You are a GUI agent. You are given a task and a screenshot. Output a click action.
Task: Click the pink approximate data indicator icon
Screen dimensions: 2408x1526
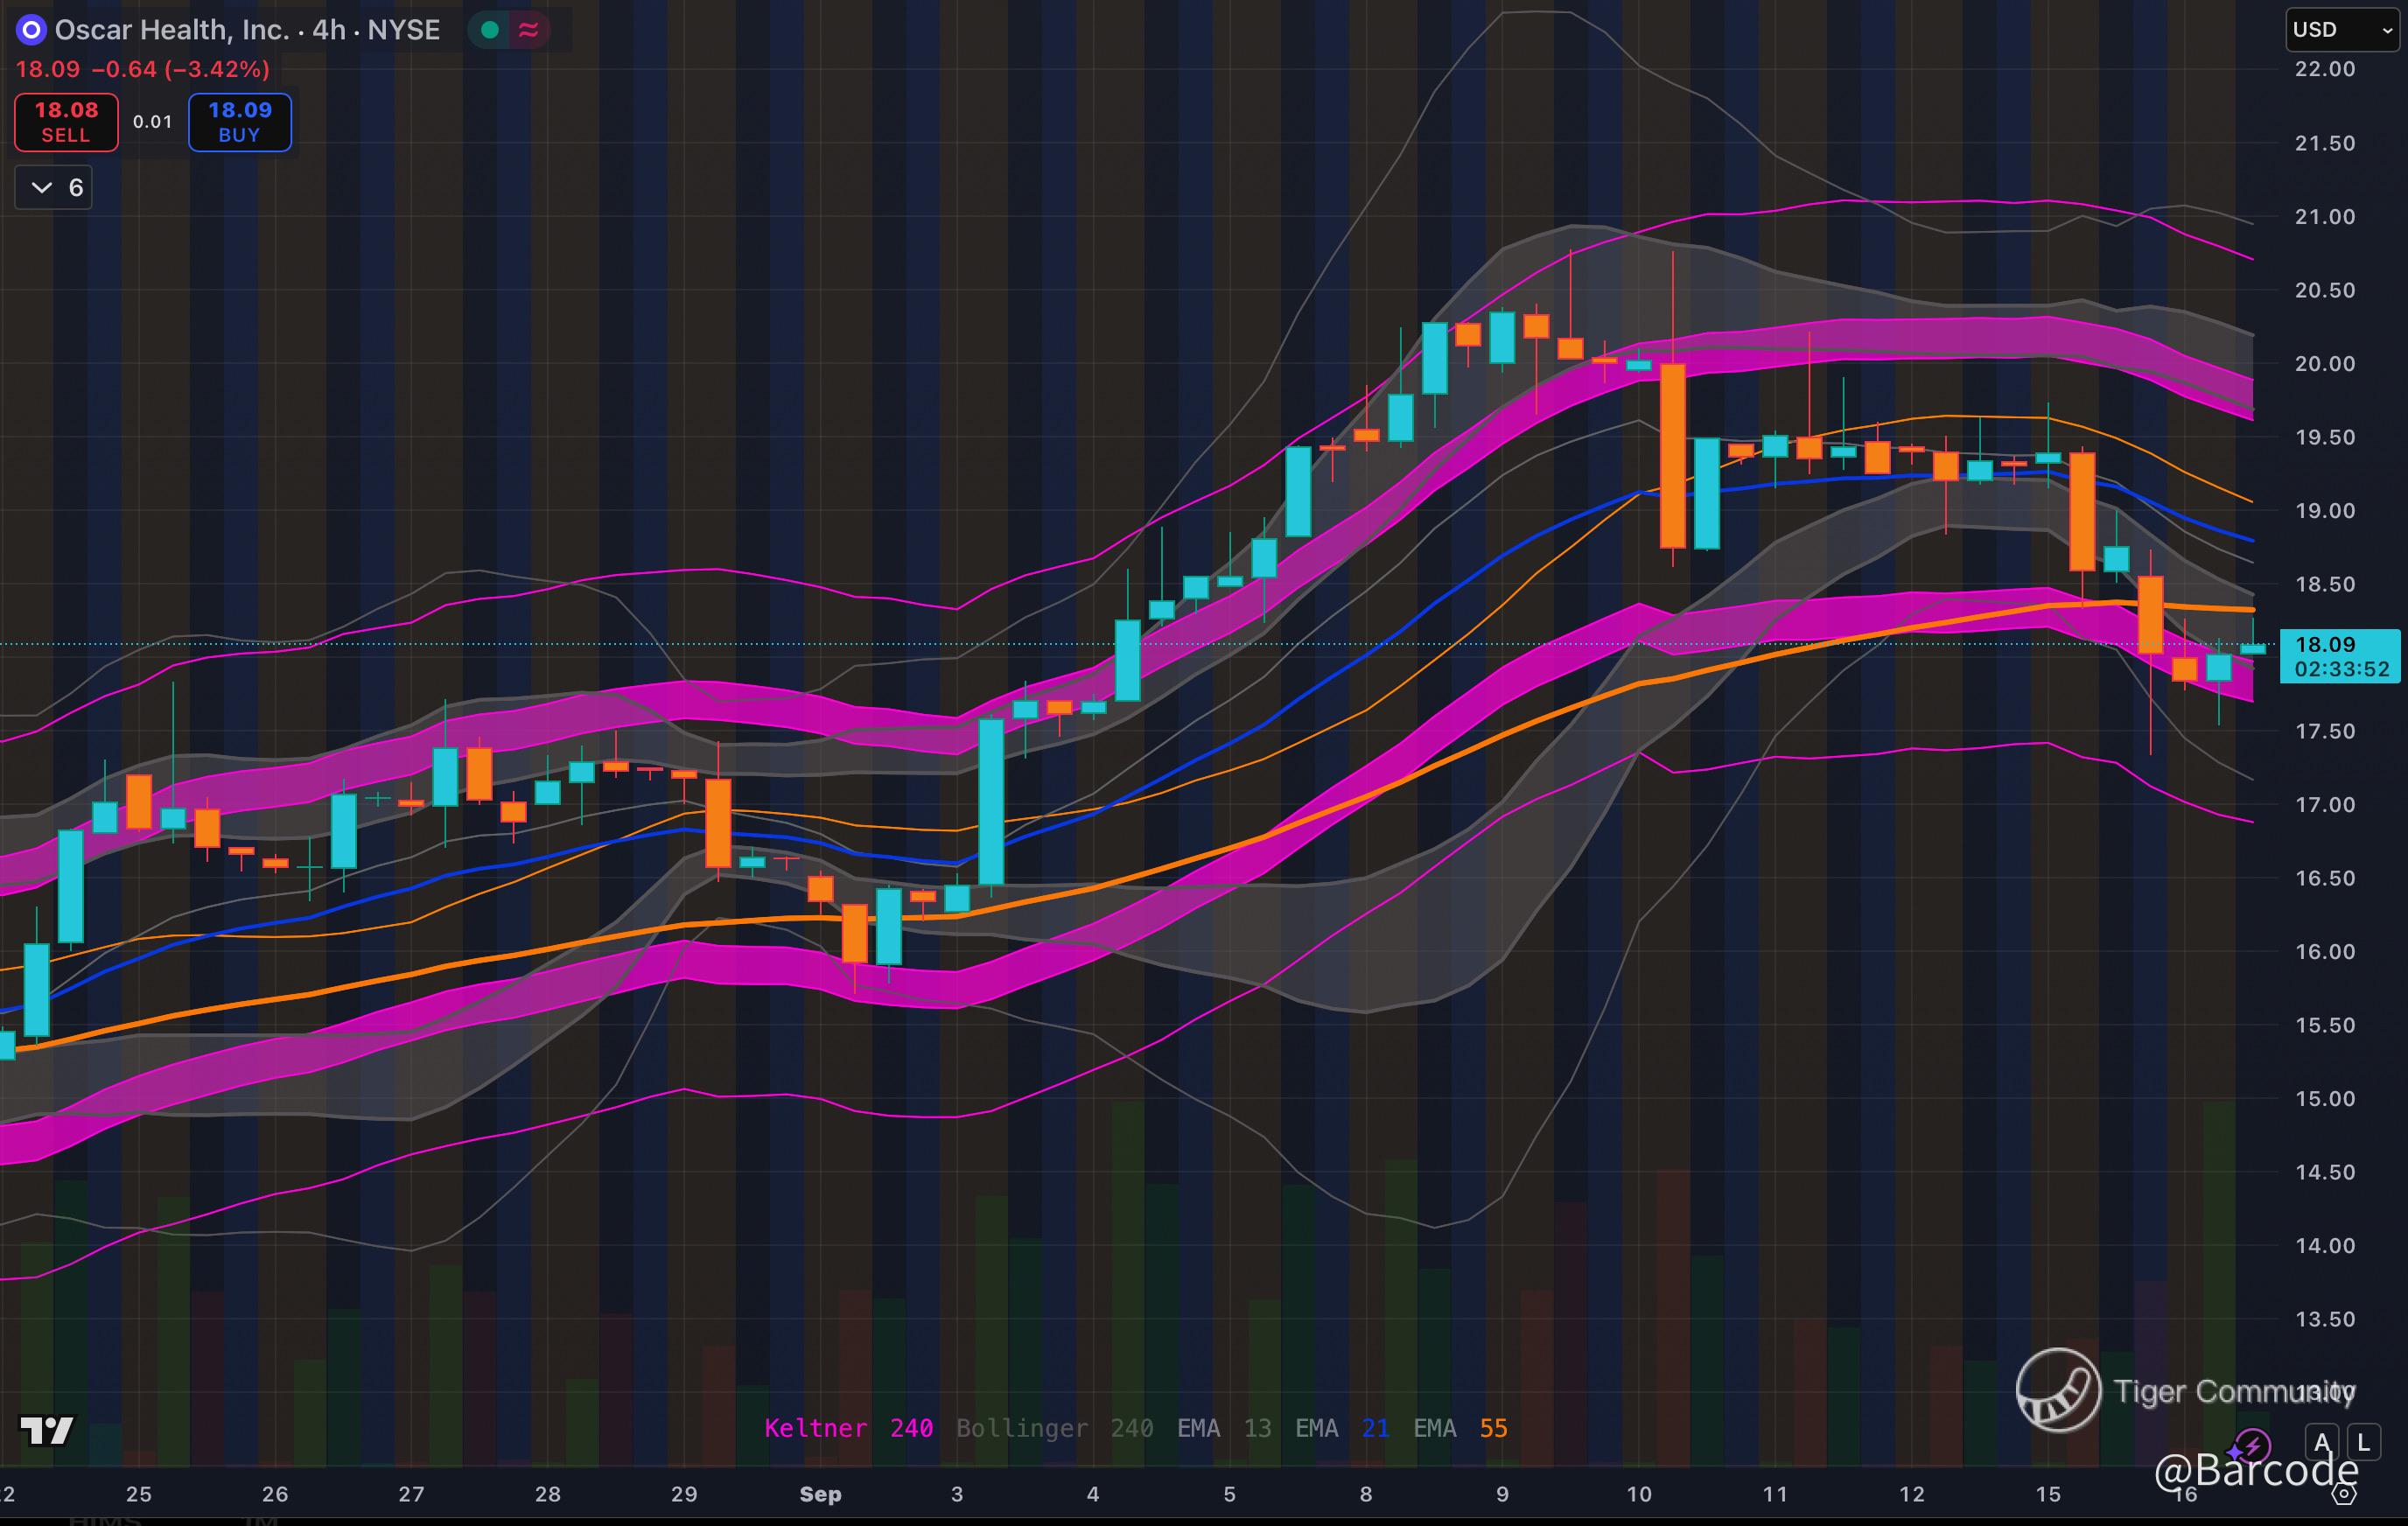pos(529,30)
